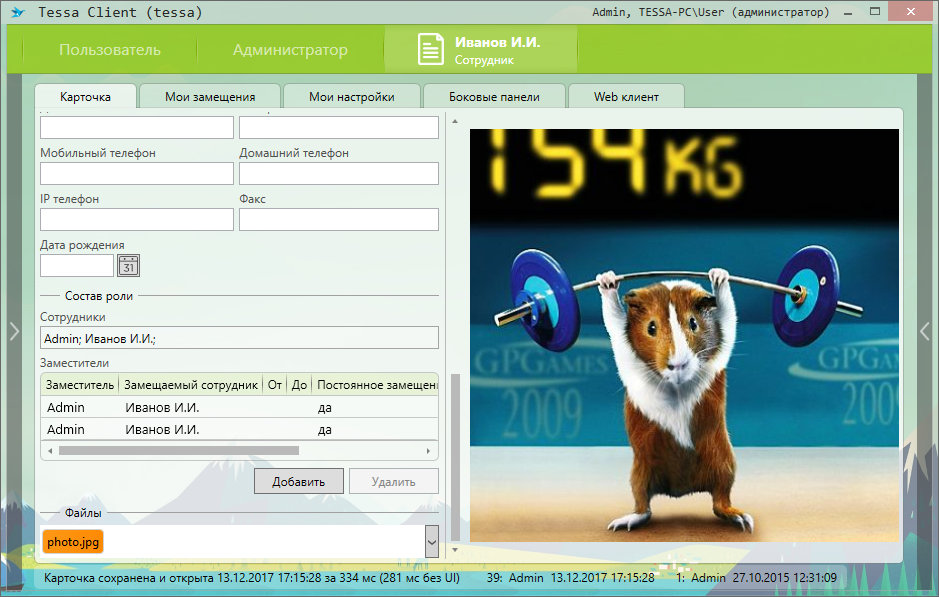Select the first Admin row in Заместители
This screenshot has height=597, width=939.
coord(240,407)
